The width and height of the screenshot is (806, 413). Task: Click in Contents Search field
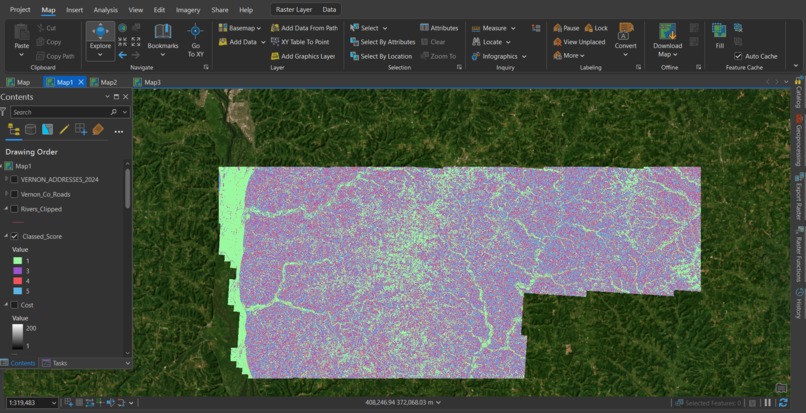point(62,112)
